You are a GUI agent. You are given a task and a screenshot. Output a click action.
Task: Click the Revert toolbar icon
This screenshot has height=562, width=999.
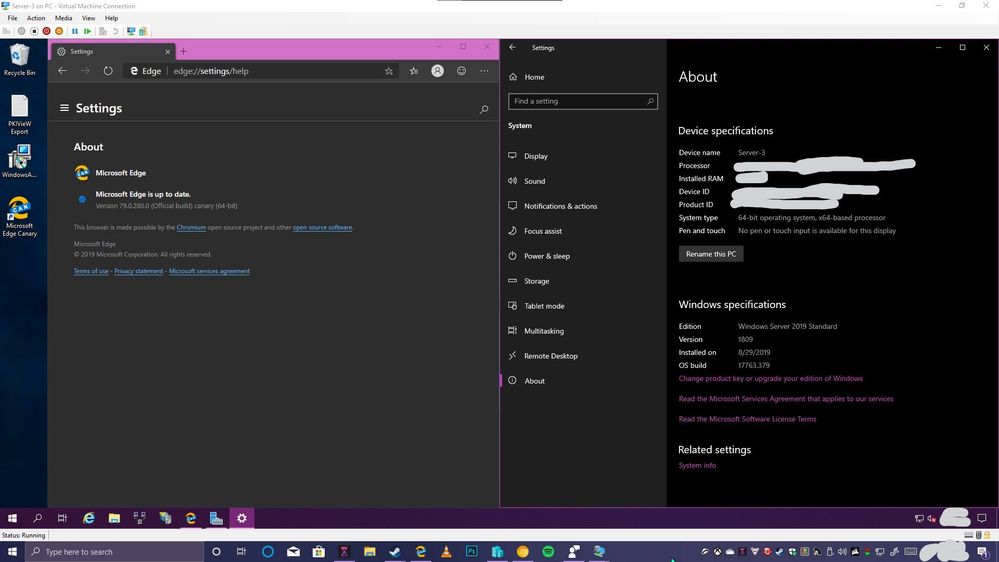115,31
